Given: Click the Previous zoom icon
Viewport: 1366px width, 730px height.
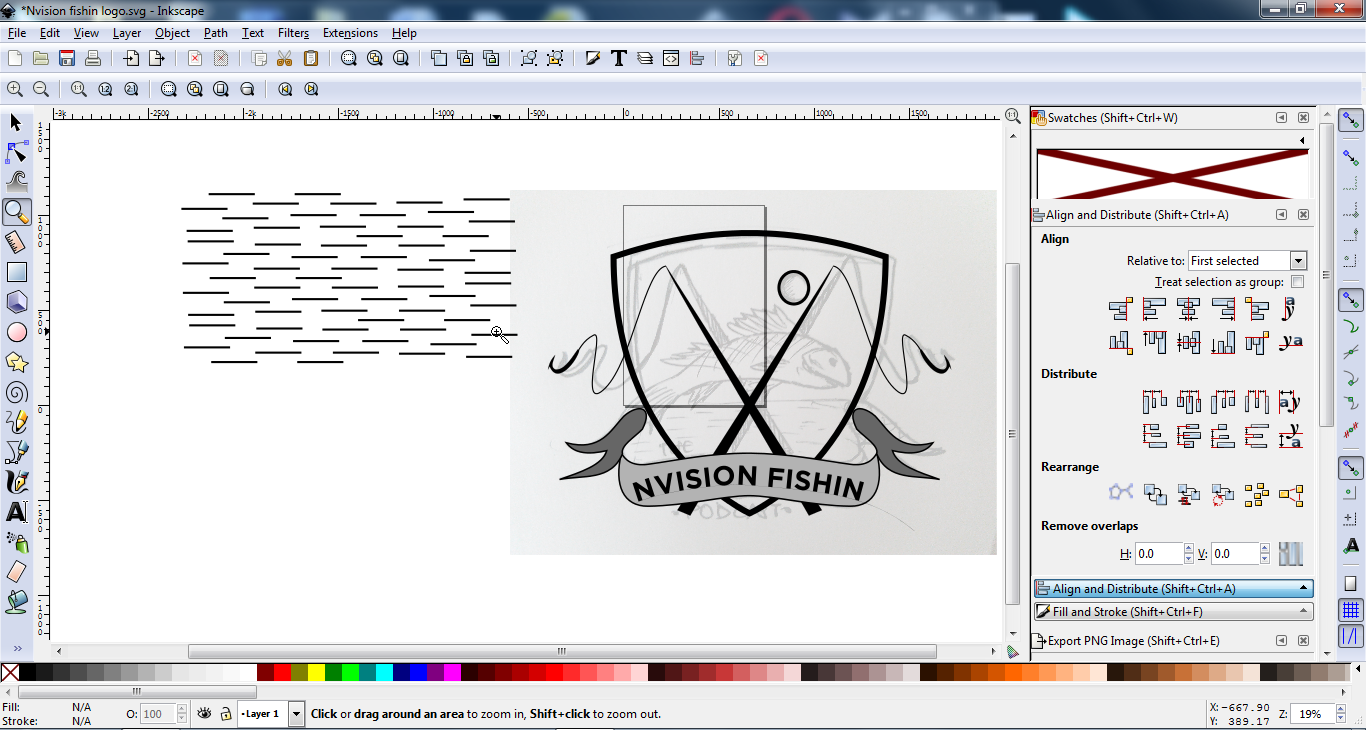Looking at the screenshot, I should click(x=285, y=89).
